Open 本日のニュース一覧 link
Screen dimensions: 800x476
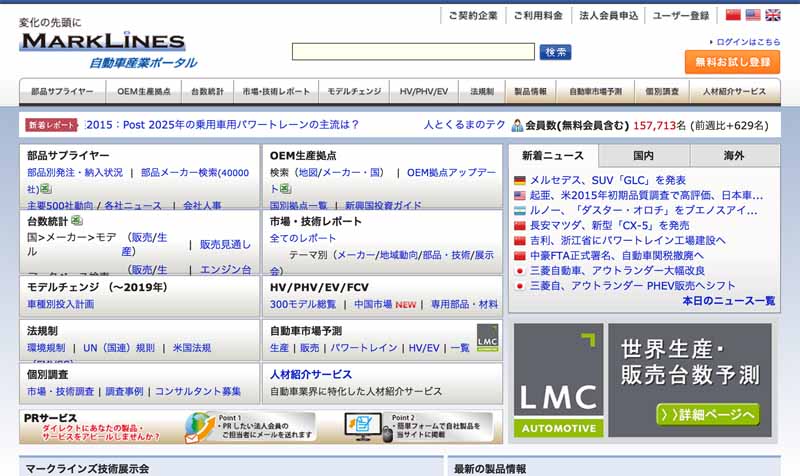click(x=729, y=301)
